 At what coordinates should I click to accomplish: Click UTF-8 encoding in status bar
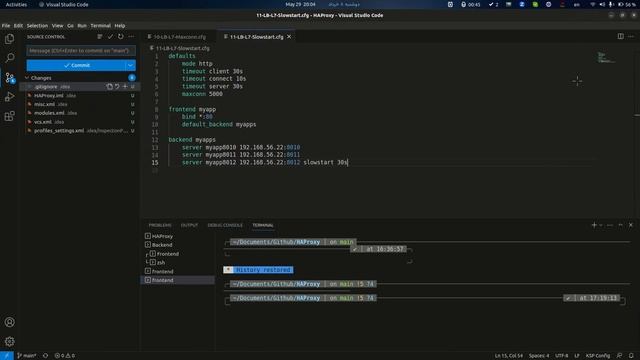coord(562,356)
